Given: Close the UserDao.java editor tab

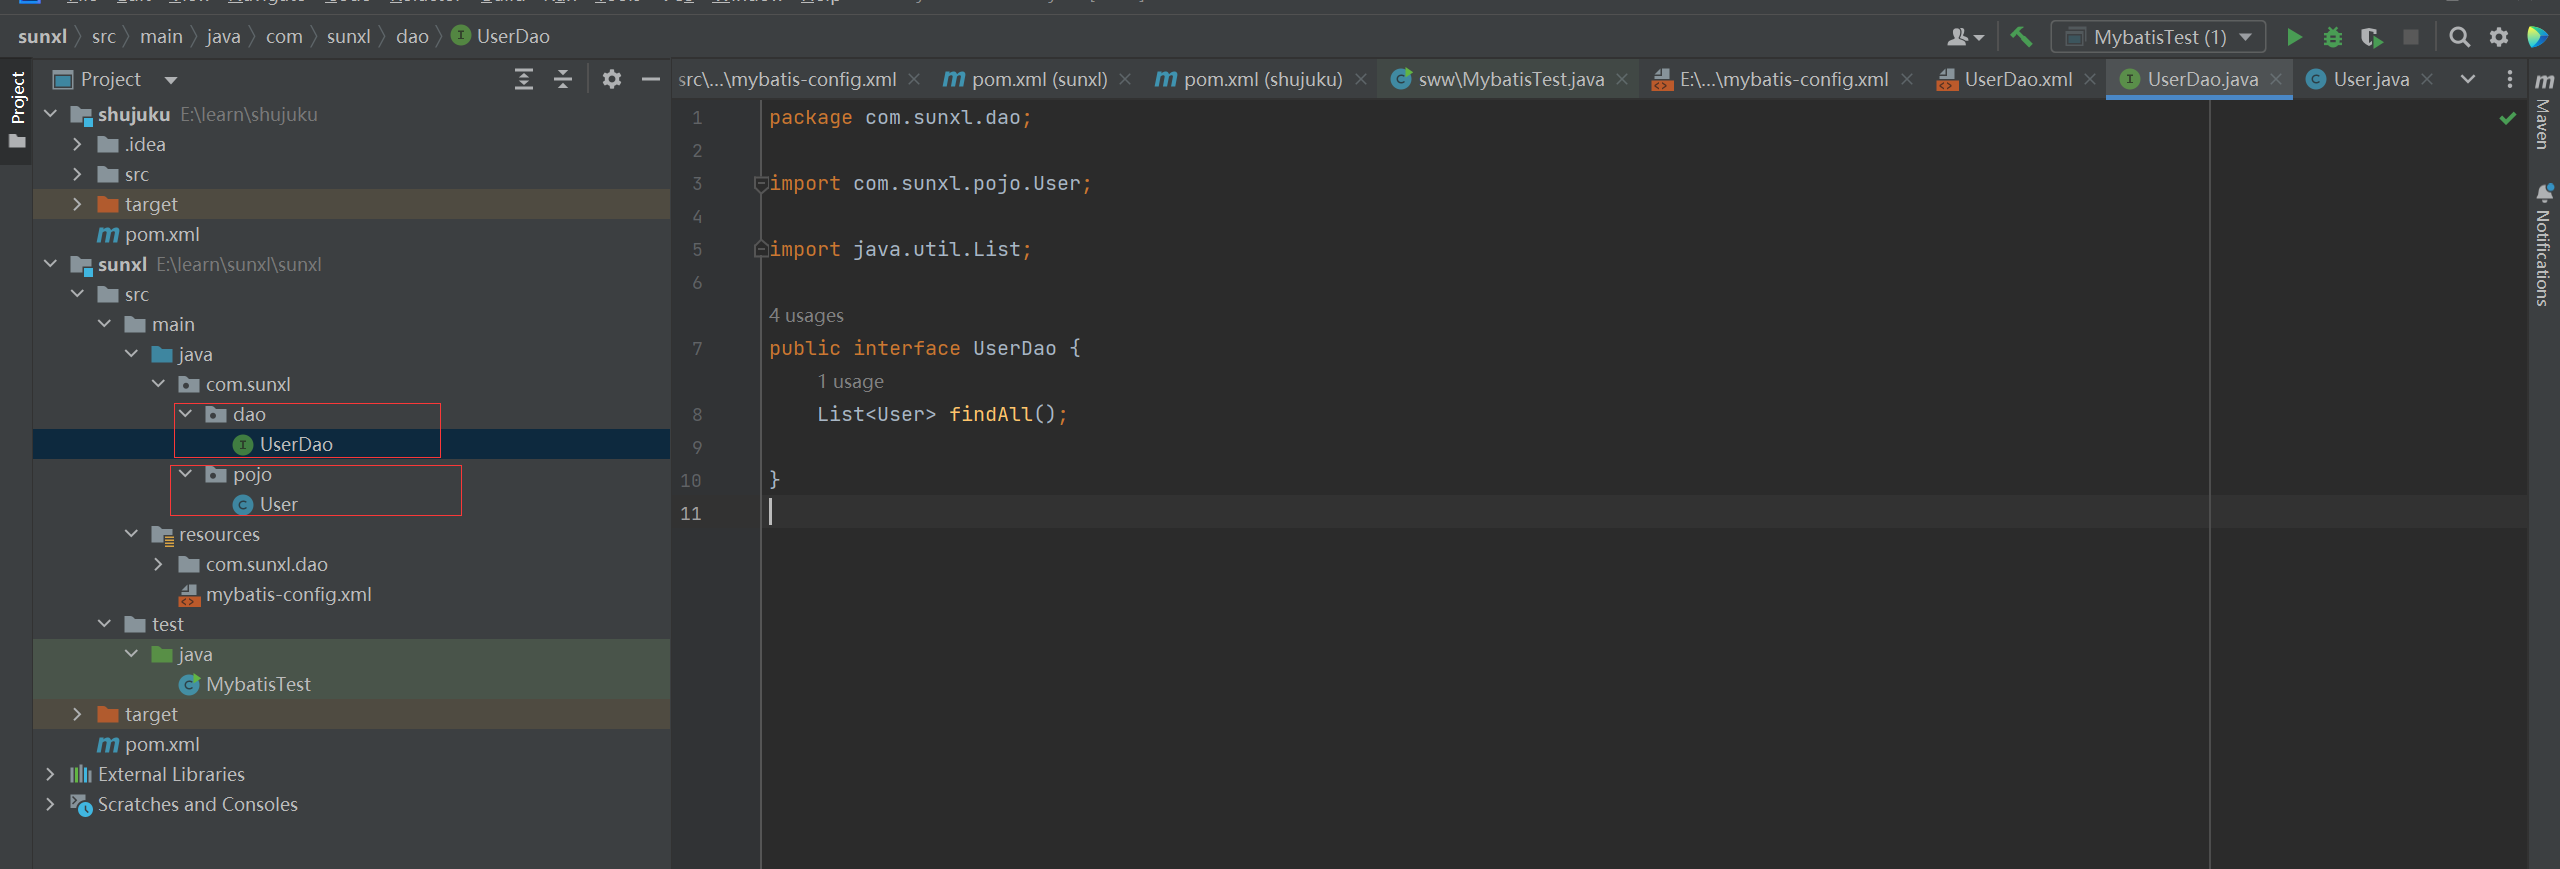Looking at the screenshot, I should (2277, 79).
